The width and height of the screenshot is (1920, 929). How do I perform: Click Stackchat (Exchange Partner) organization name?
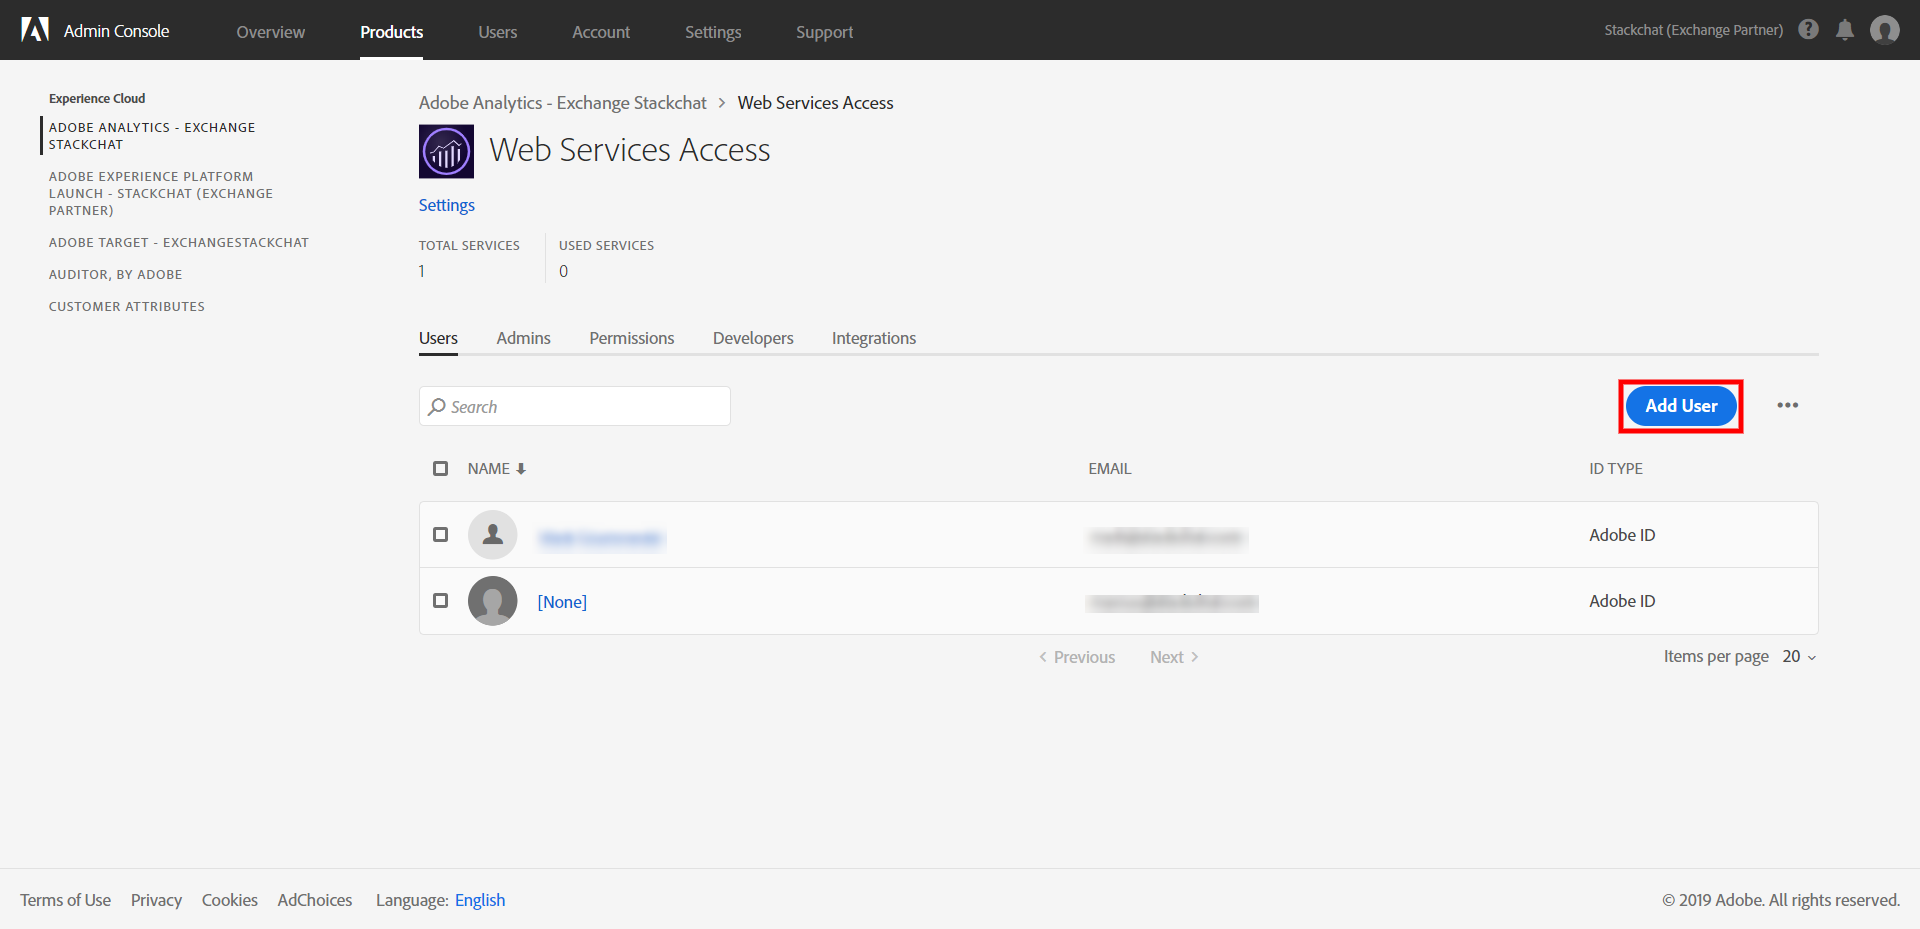pyautogui.click(x=1694, y=30)
